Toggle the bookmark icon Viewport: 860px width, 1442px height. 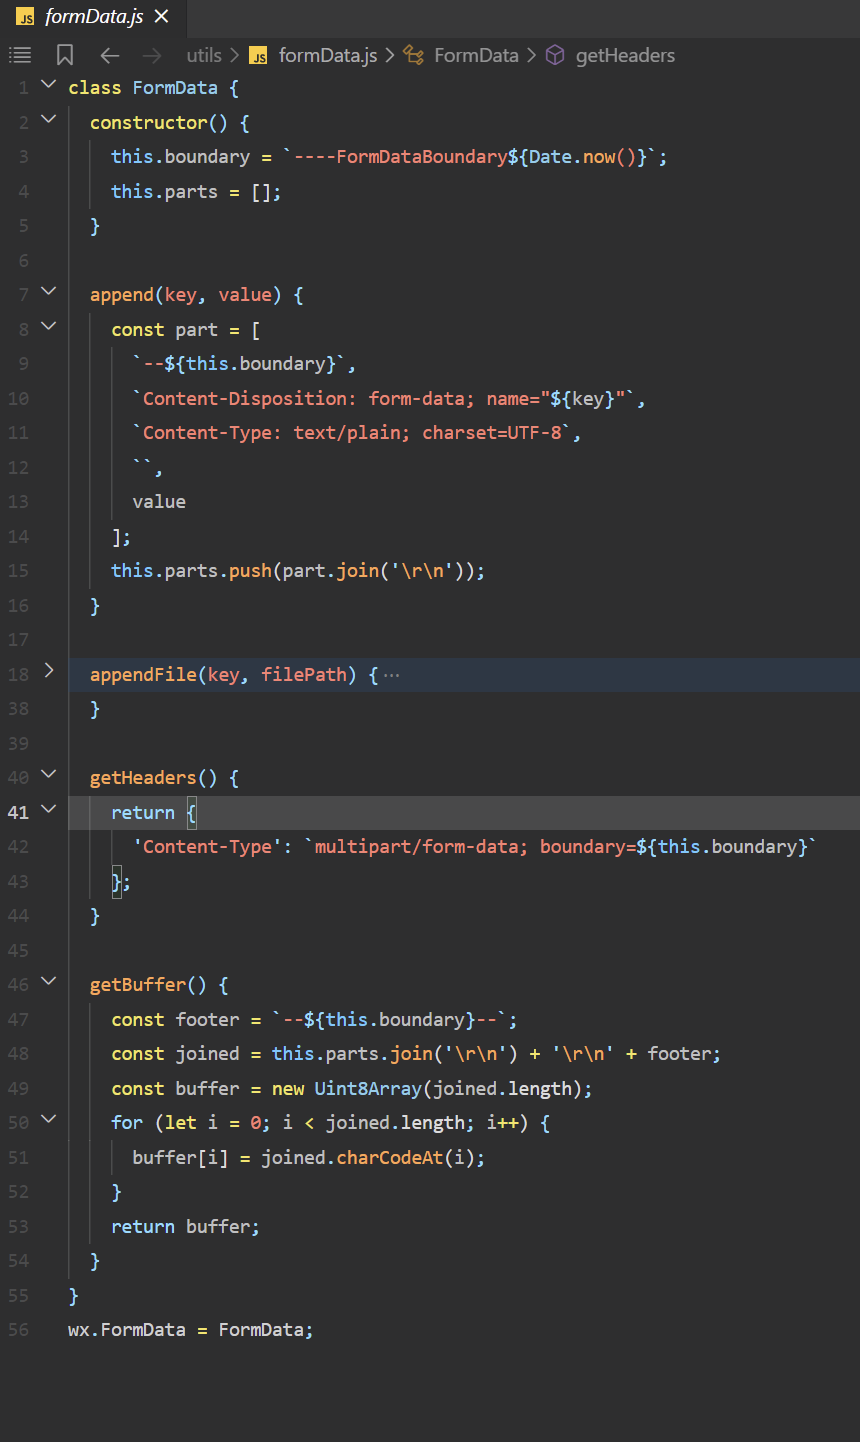click(x=65, y=55)
